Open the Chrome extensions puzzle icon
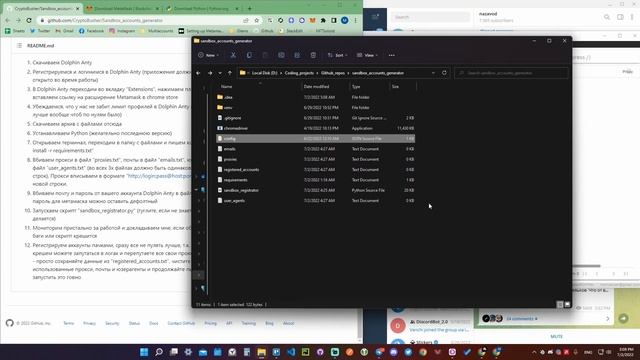Image resolution: width=640 pixels, height=360 pixels. click(x=323, y=20)
